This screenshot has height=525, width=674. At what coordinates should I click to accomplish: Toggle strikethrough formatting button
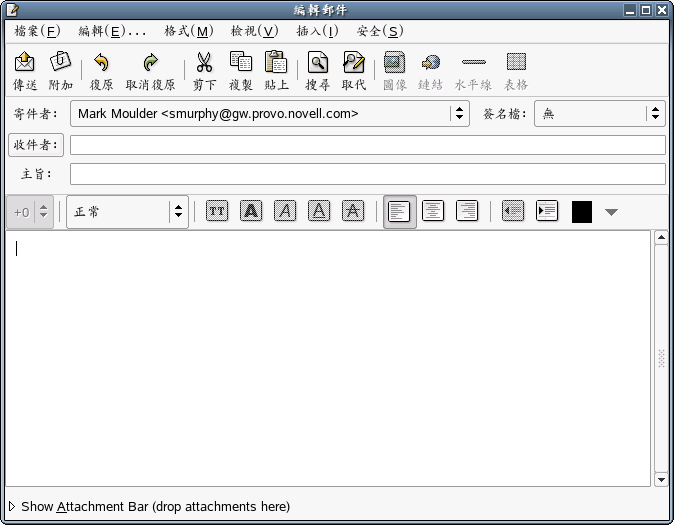353,211
